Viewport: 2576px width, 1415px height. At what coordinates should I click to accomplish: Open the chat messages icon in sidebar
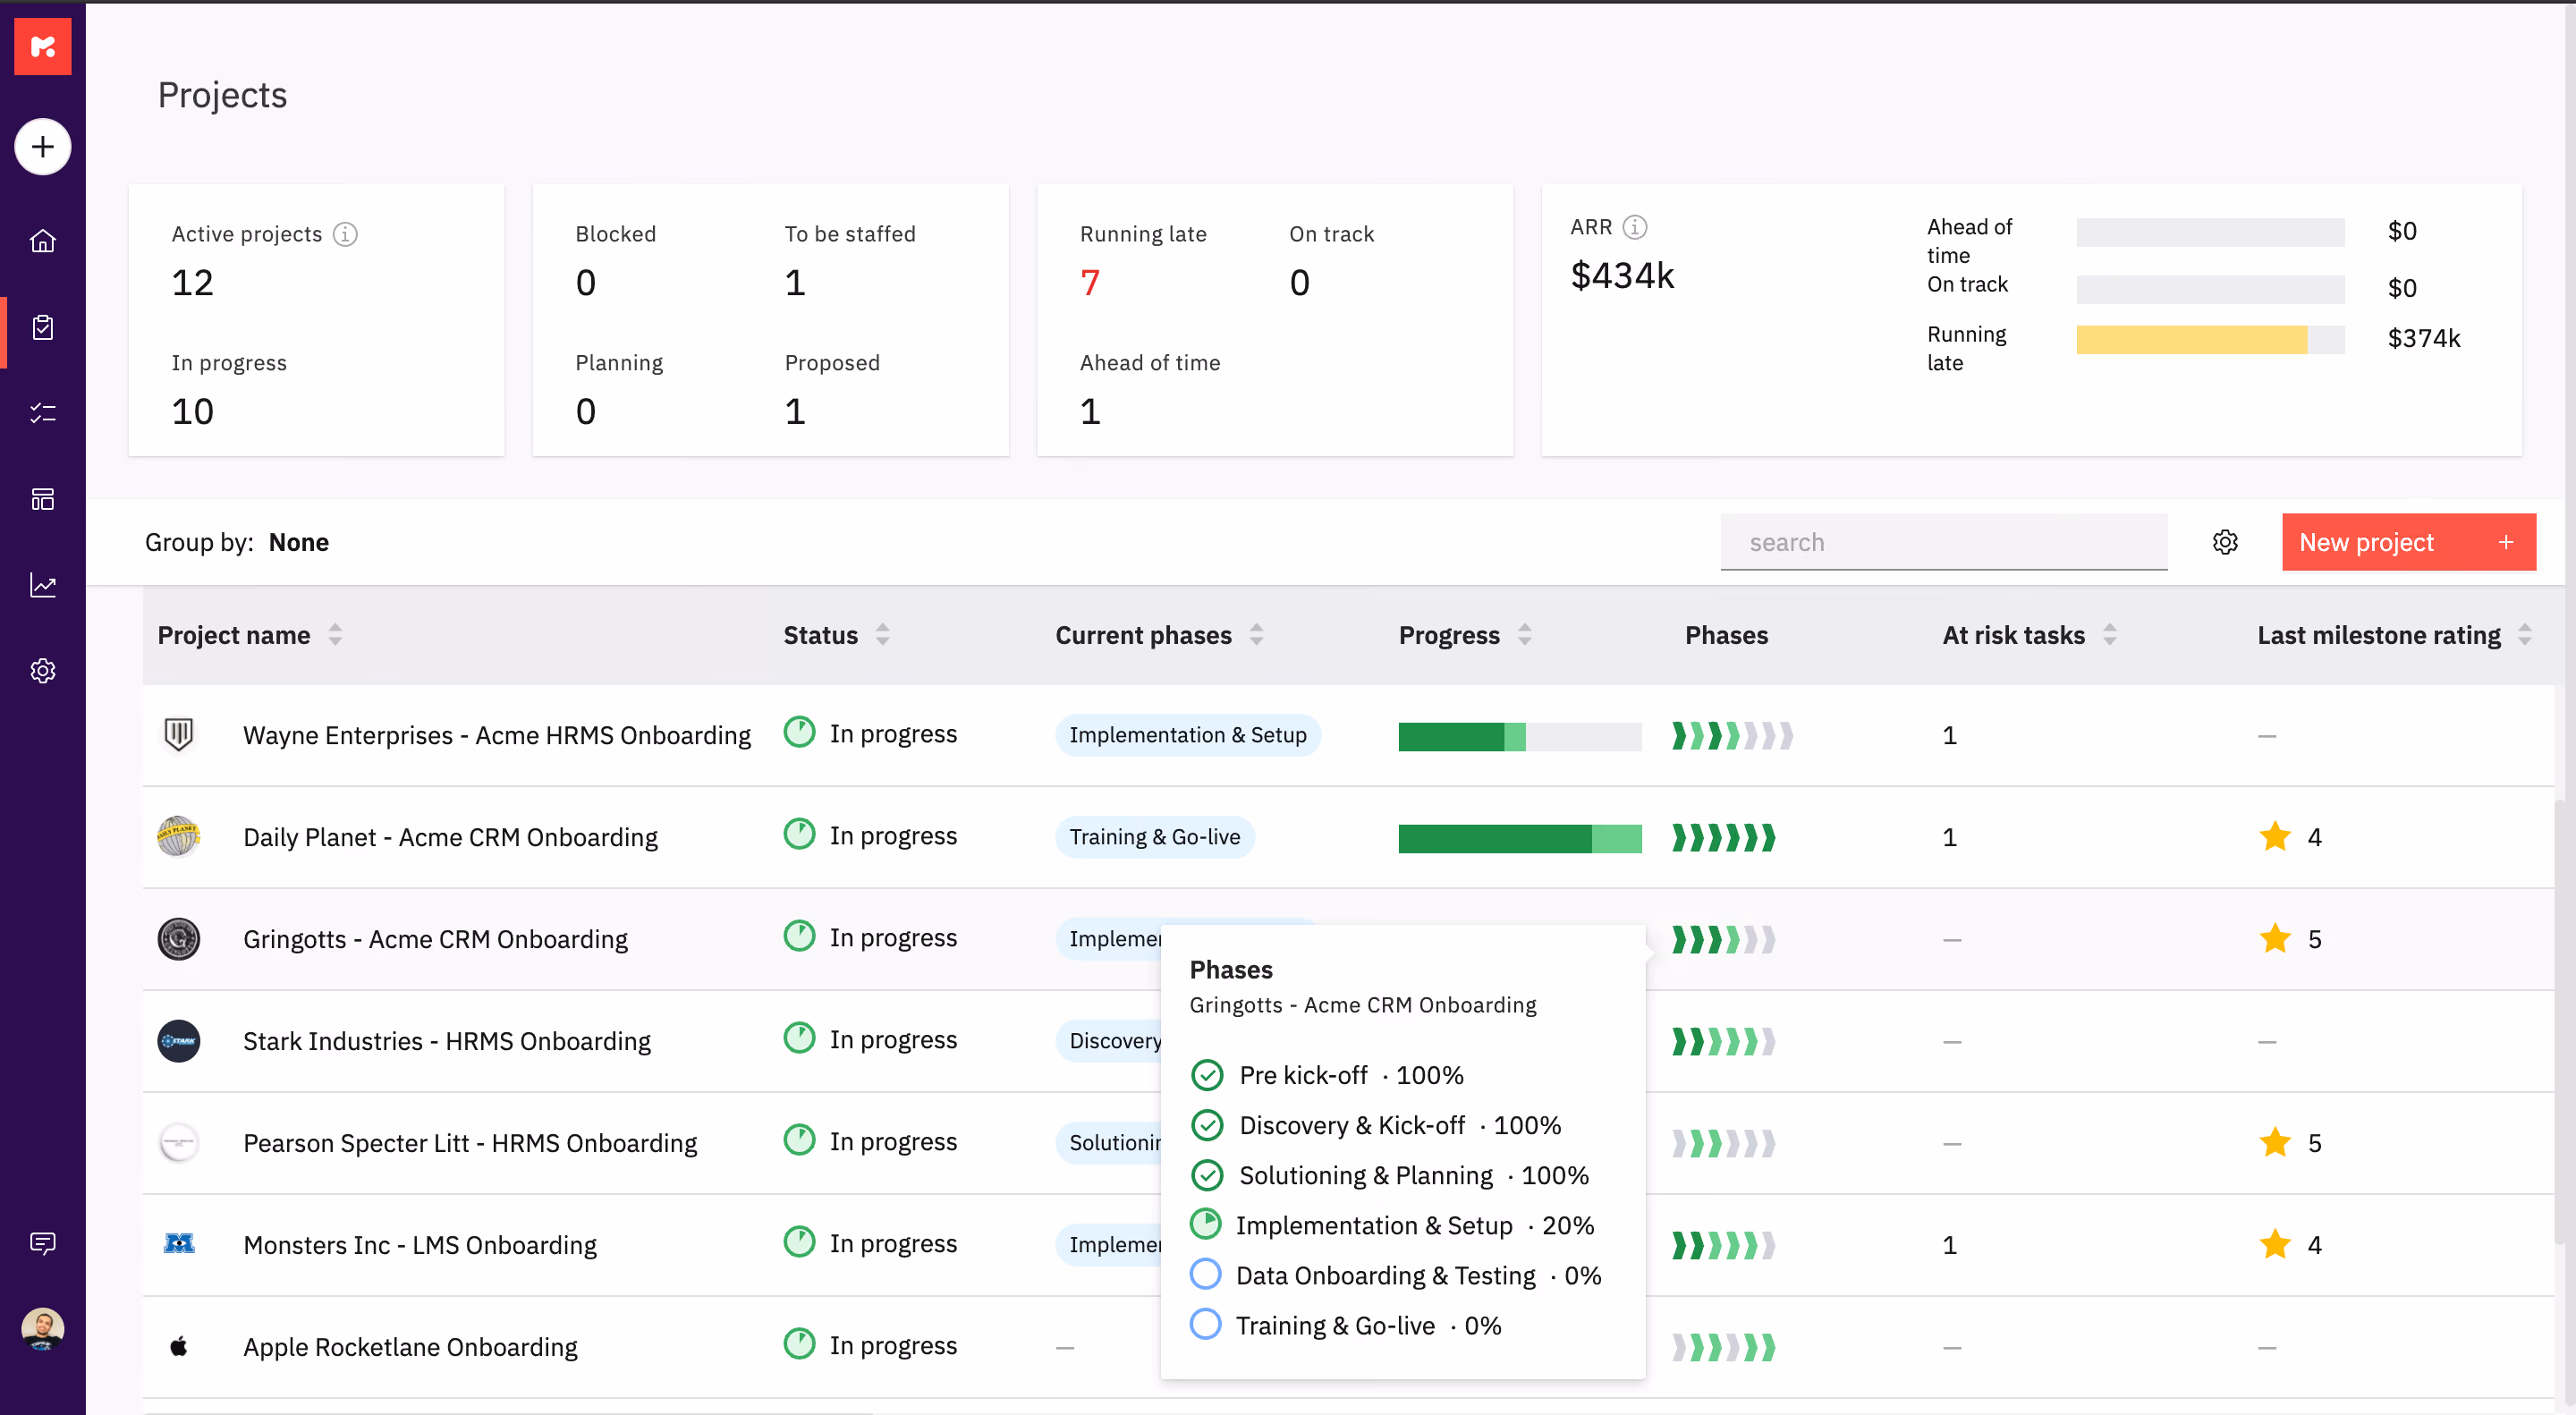click(43, 1243)
